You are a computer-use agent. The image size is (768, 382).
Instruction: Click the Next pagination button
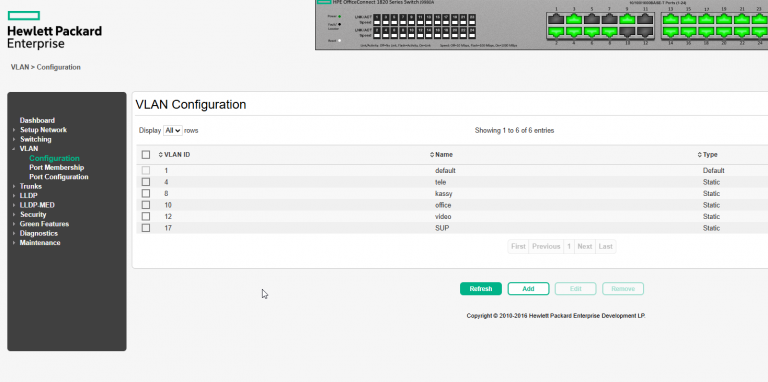(x=585, y=246)
